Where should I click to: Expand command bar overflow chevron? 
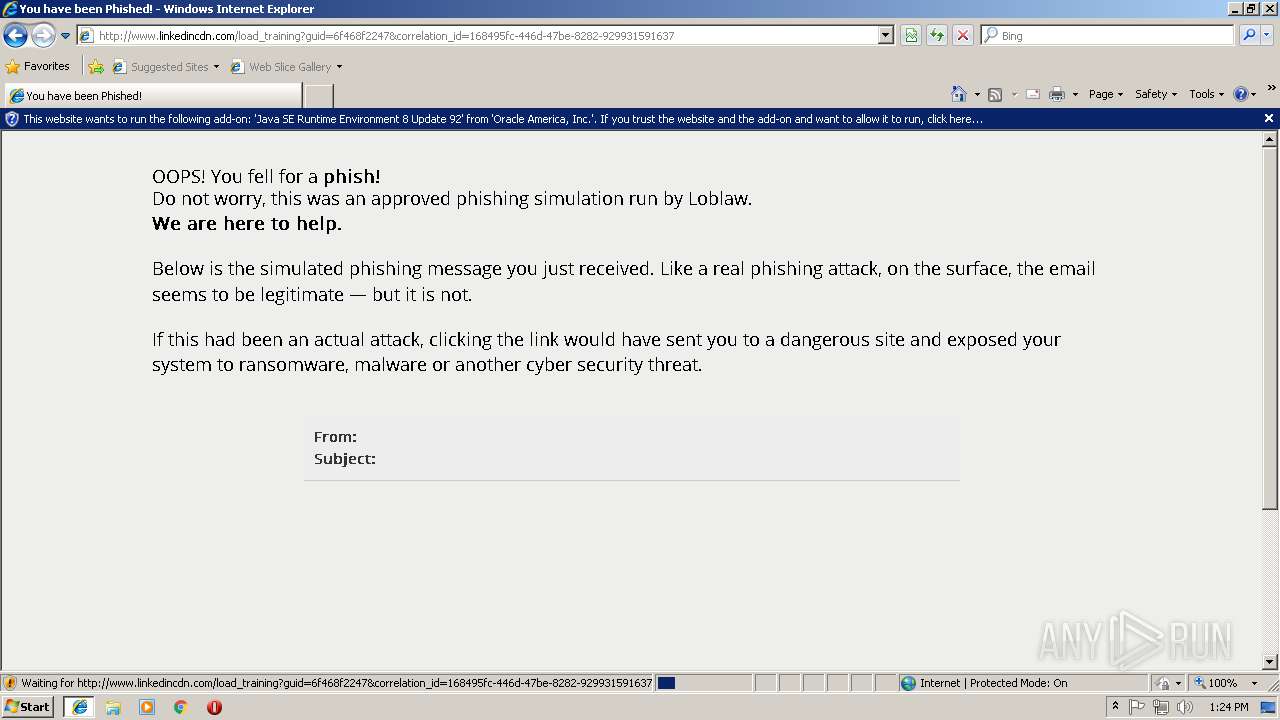coord(1272,88)
